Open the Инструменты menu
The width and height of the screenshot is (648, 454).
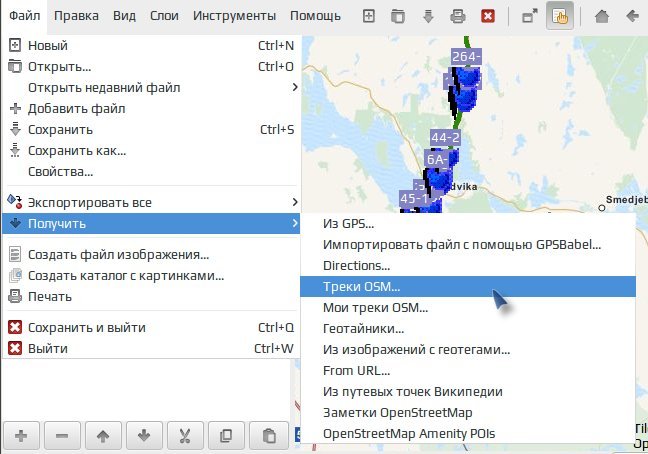(234, 16)
